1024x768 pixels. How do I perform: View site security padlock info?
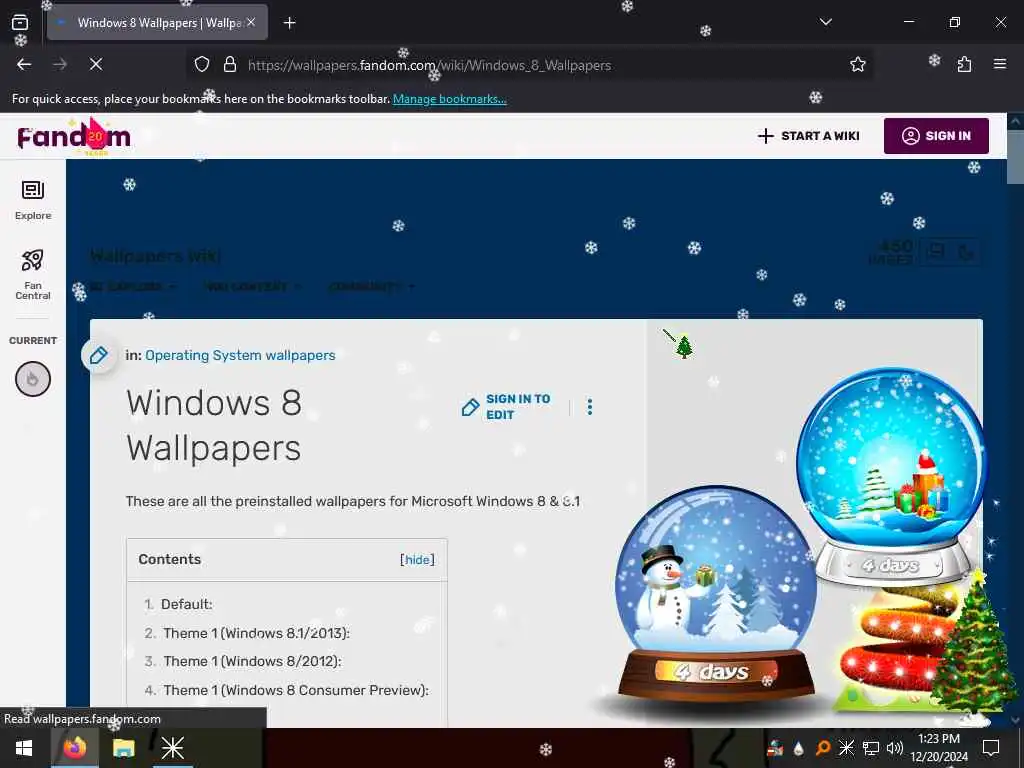[x=230, y=64]
